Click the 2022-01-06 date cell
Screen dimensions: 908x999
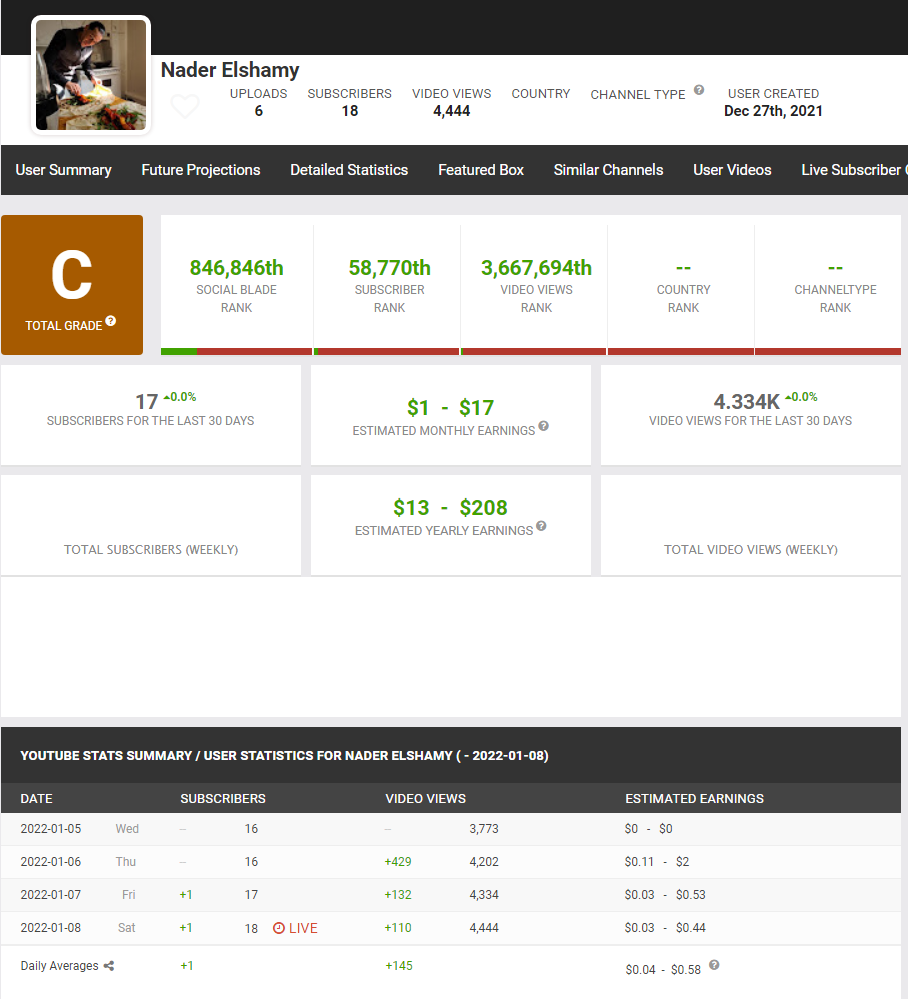pyautogui.click(x=51, y=861)
